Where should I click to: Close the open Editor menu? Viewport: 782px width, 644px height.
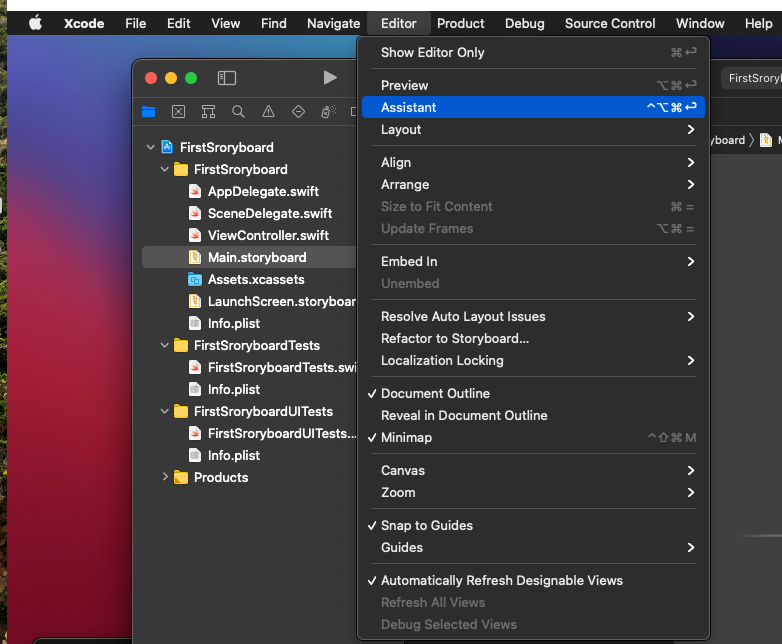click(398, 23)
